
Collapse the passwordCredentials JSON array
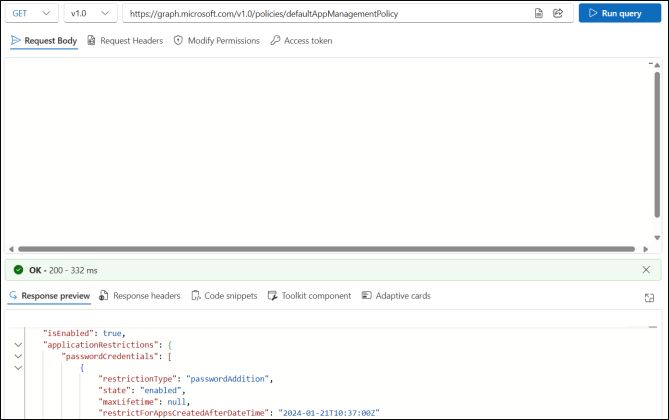pos(18,356)
